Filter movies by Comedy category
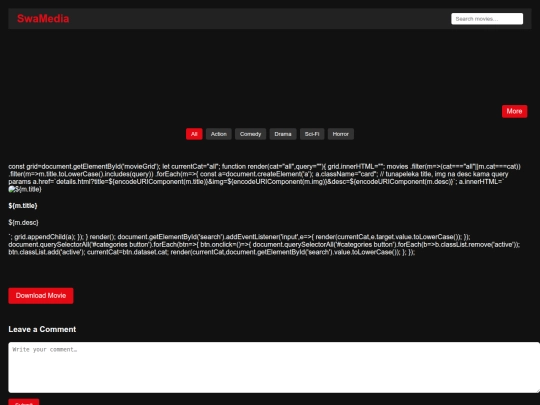The image size is (540, 405). pyautogui.click(x=250, y=134)
